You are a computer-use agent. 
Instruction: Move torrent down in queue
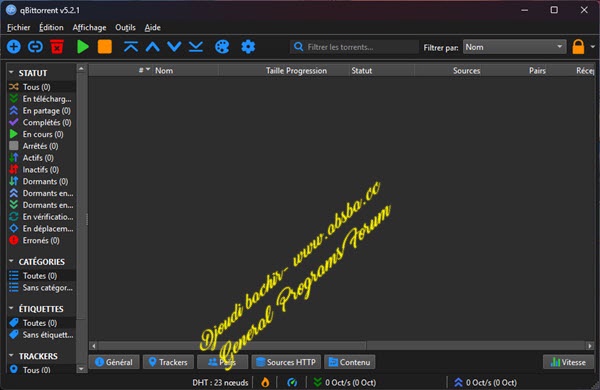(174, 47)
